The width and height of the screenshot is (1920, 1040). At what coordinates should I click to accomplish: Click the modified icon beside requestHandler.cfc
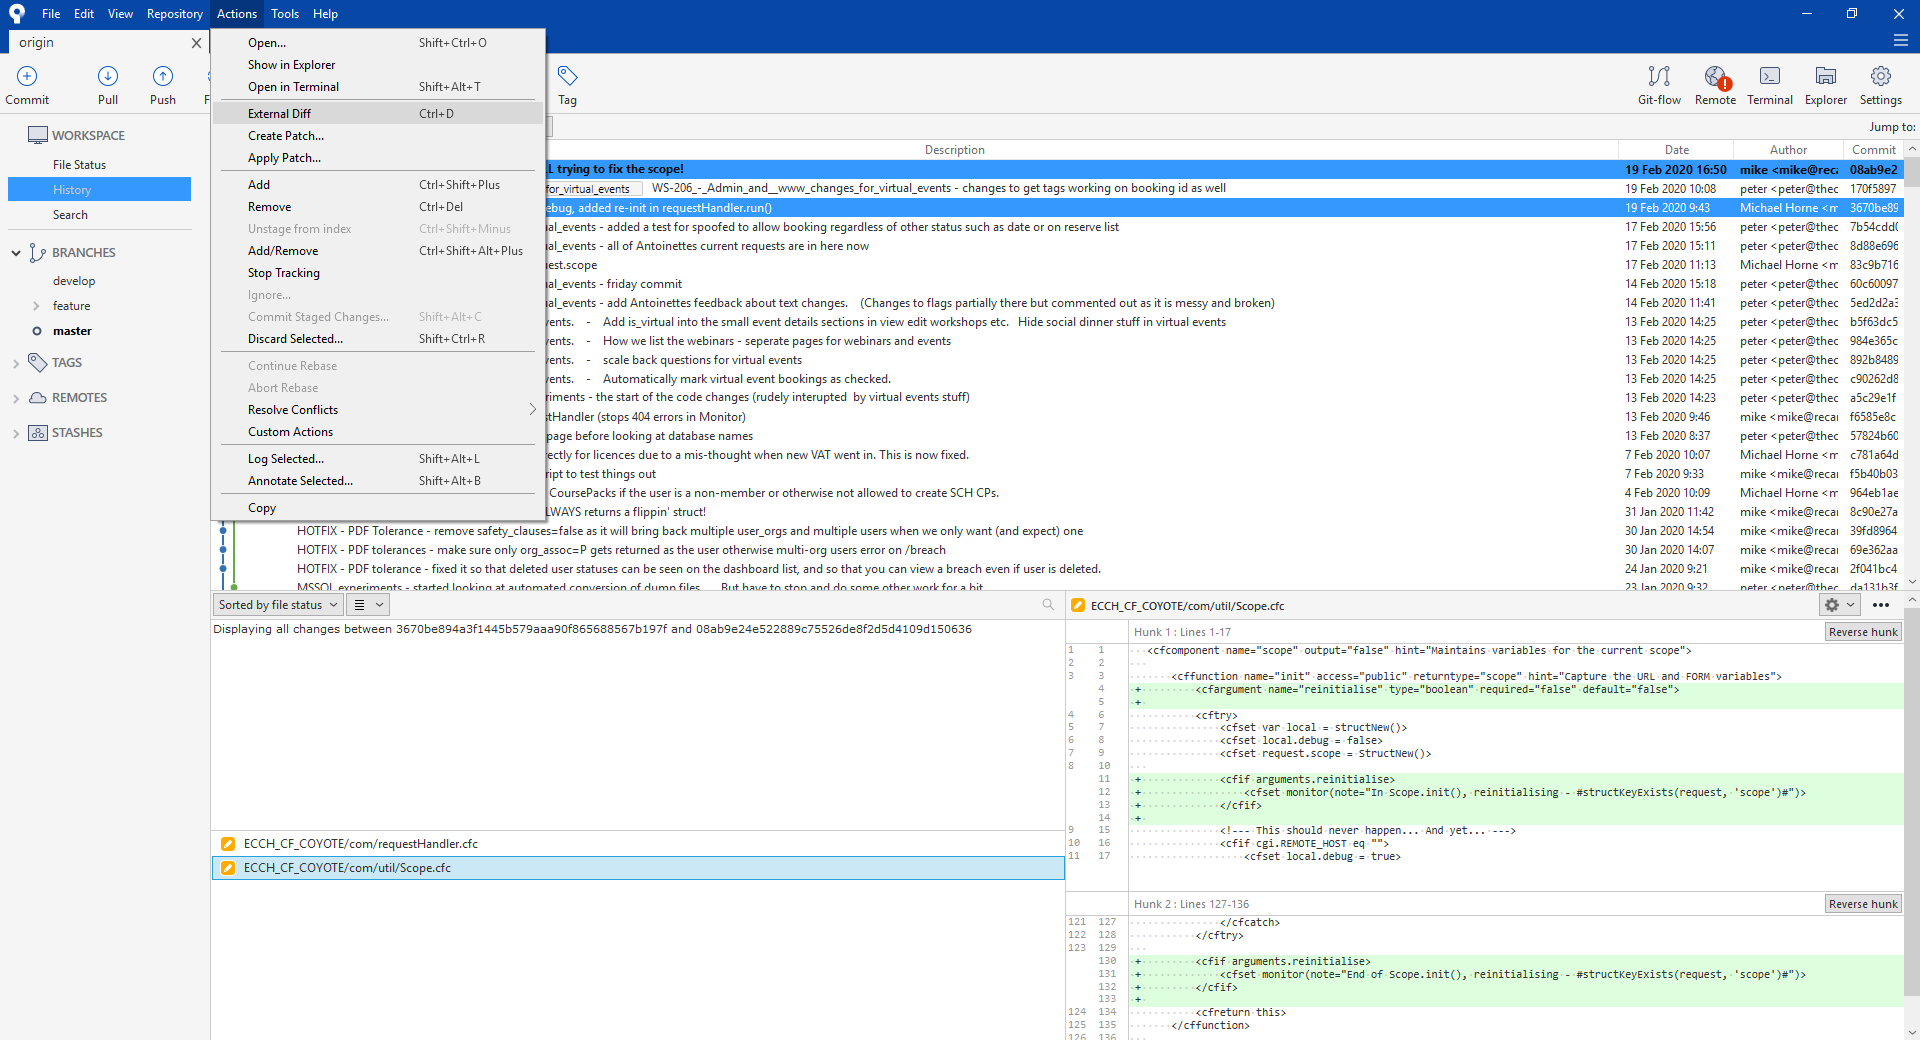pos(228,844)
